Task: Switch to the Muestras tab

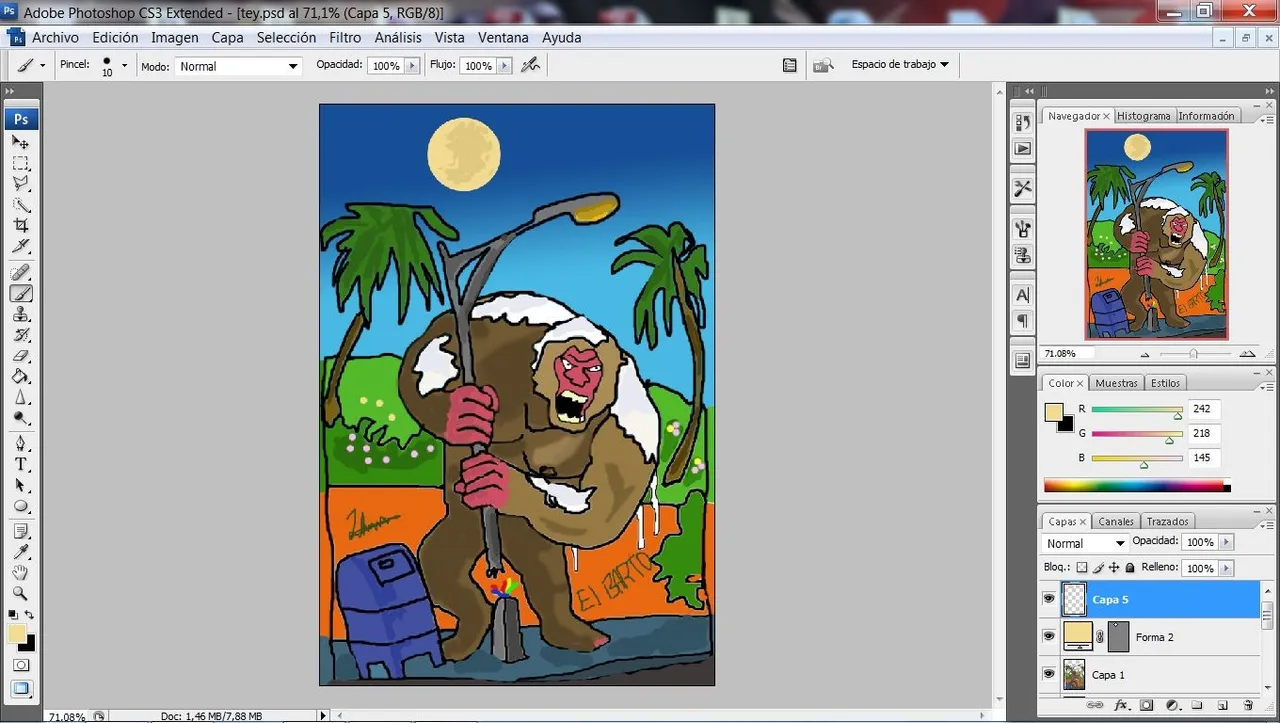Action: [x=1116, y=383]
